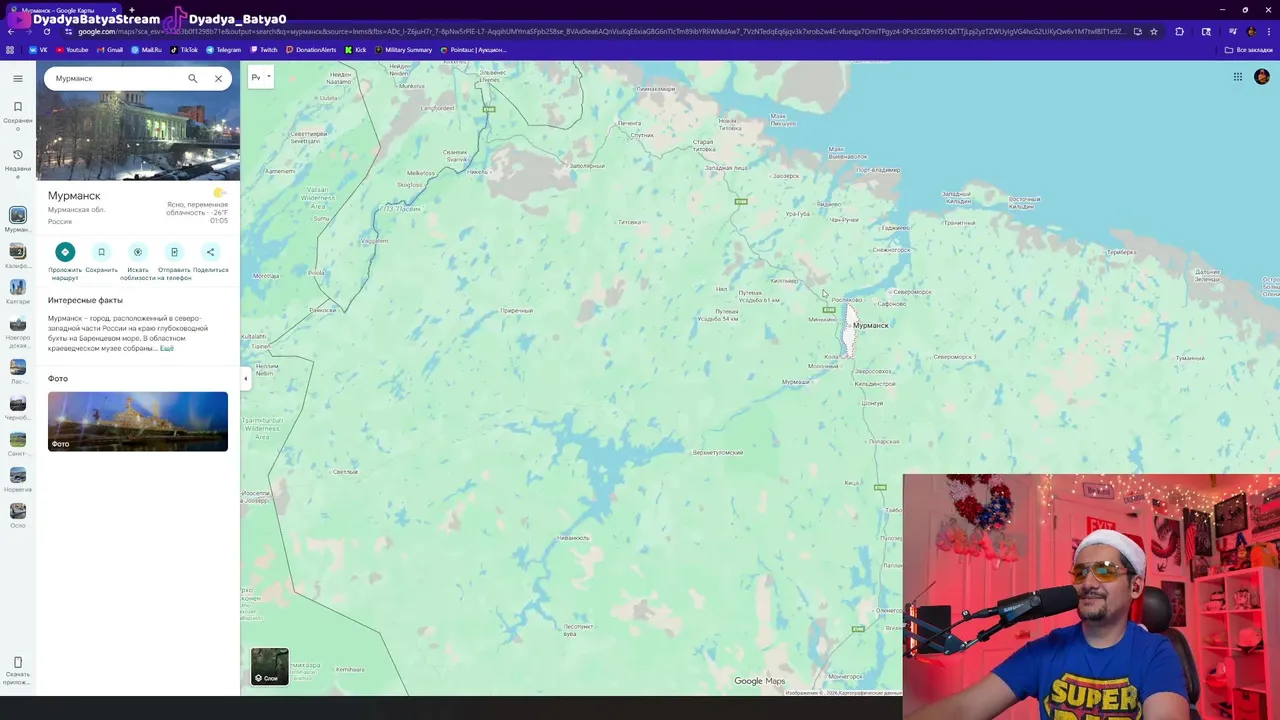This screenshot has height=720, width=1280.
Task: Open Telegram bookmark
Action: (x=224, y=49)
